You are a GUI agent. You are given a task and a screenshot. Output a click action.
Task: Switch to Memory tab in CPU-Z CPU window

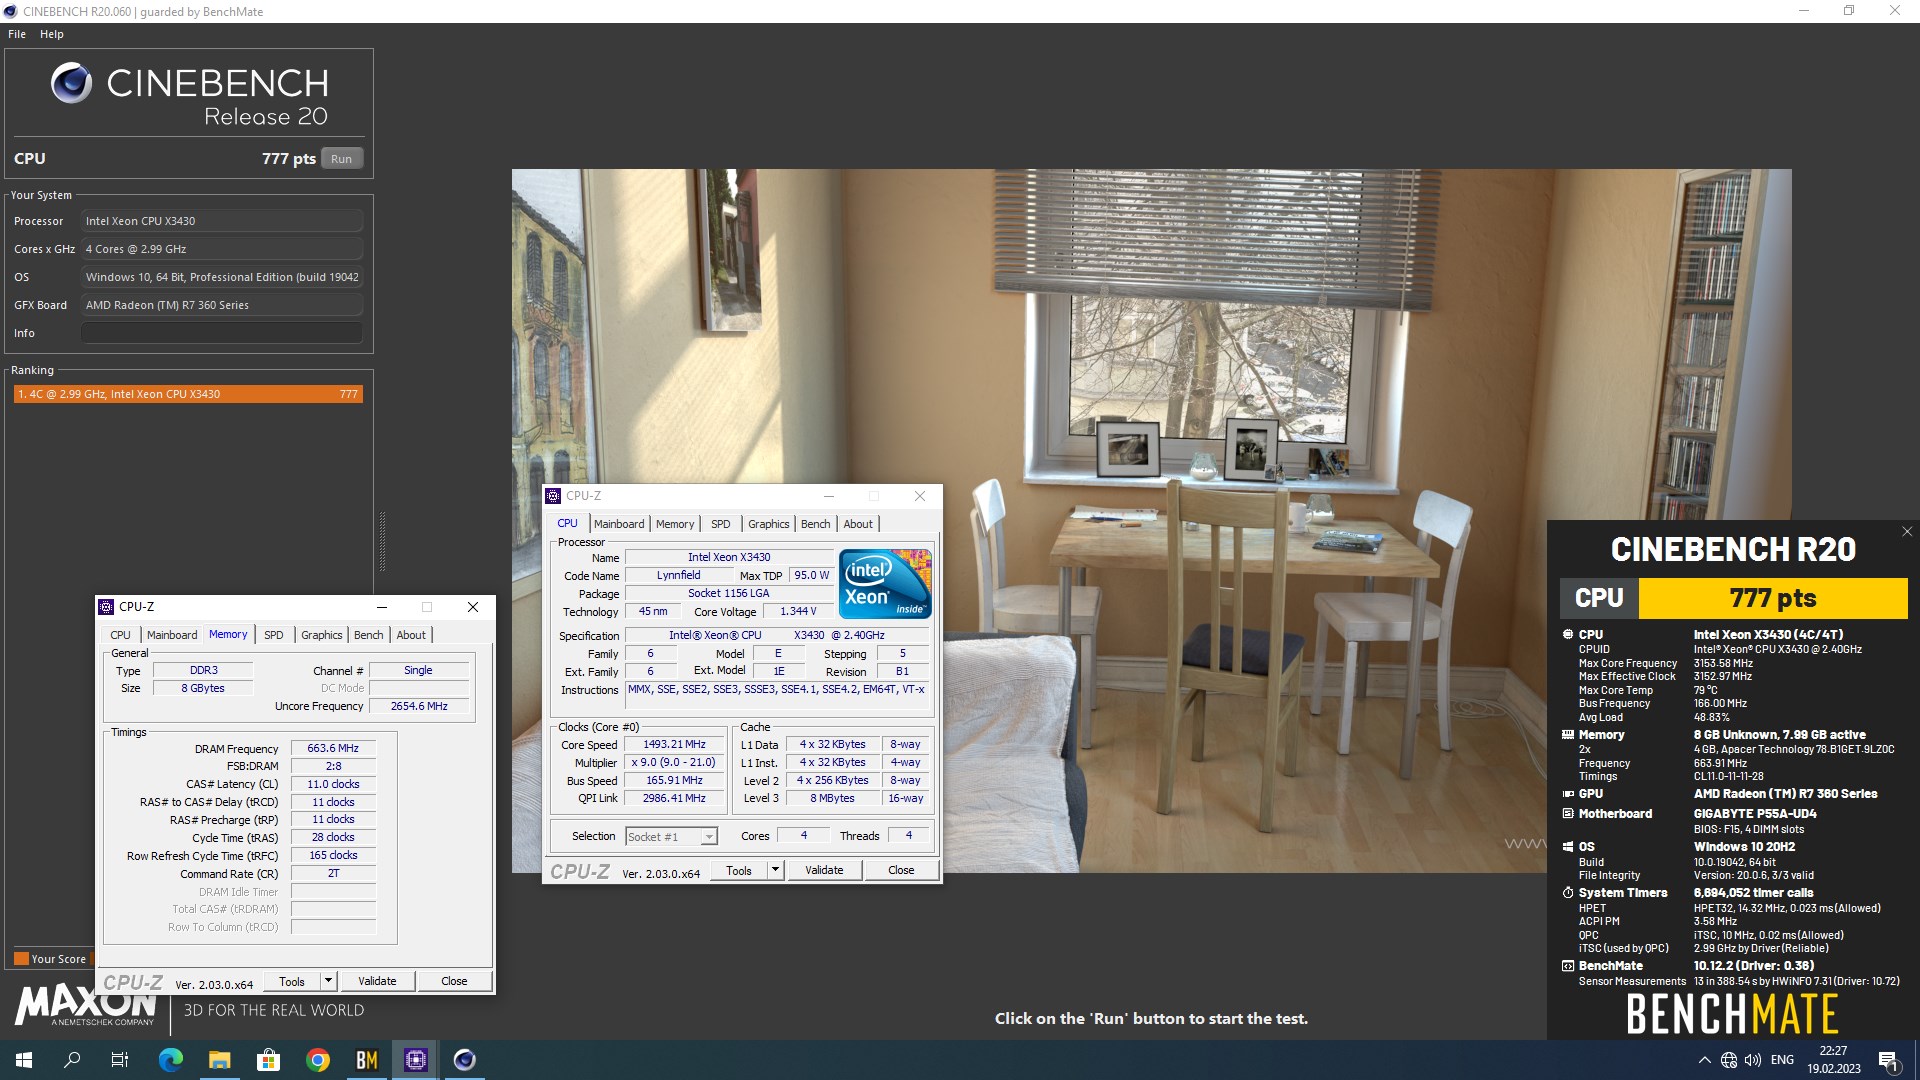click(675, 524)
